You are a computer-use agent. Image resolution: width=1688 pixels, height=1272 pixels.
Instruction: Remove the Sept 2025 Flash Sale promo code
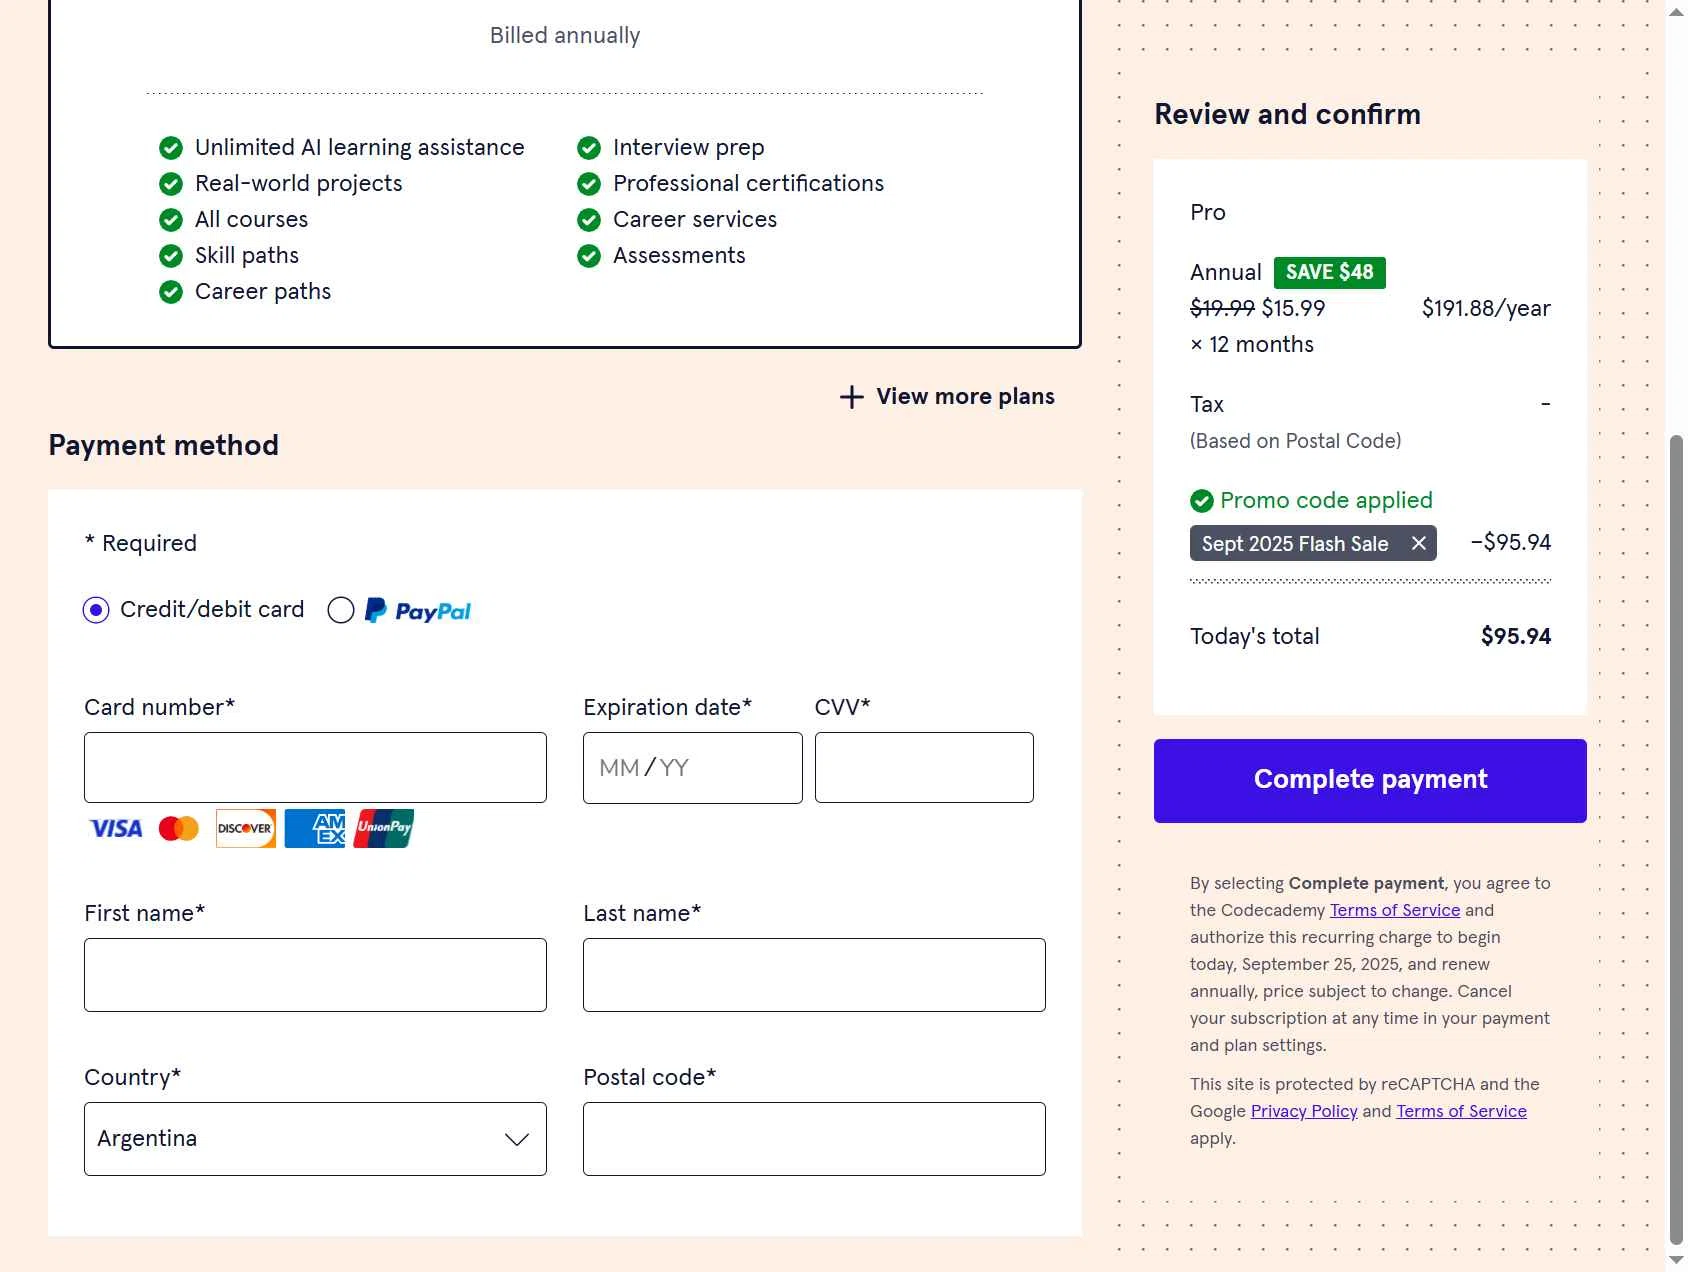(x=1418, y=543)
